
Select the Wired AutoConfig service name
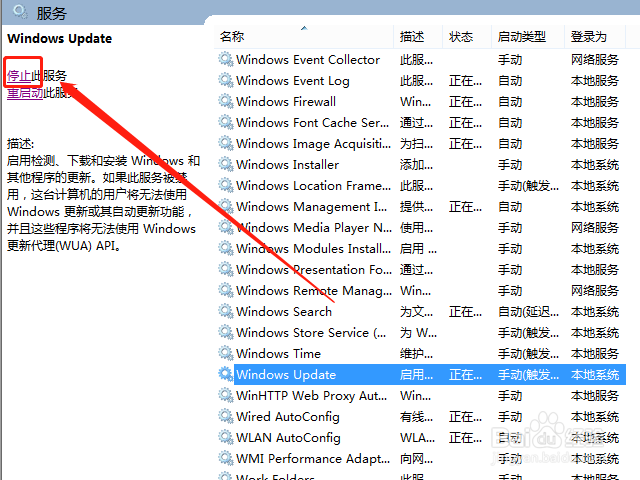[288, 417]
